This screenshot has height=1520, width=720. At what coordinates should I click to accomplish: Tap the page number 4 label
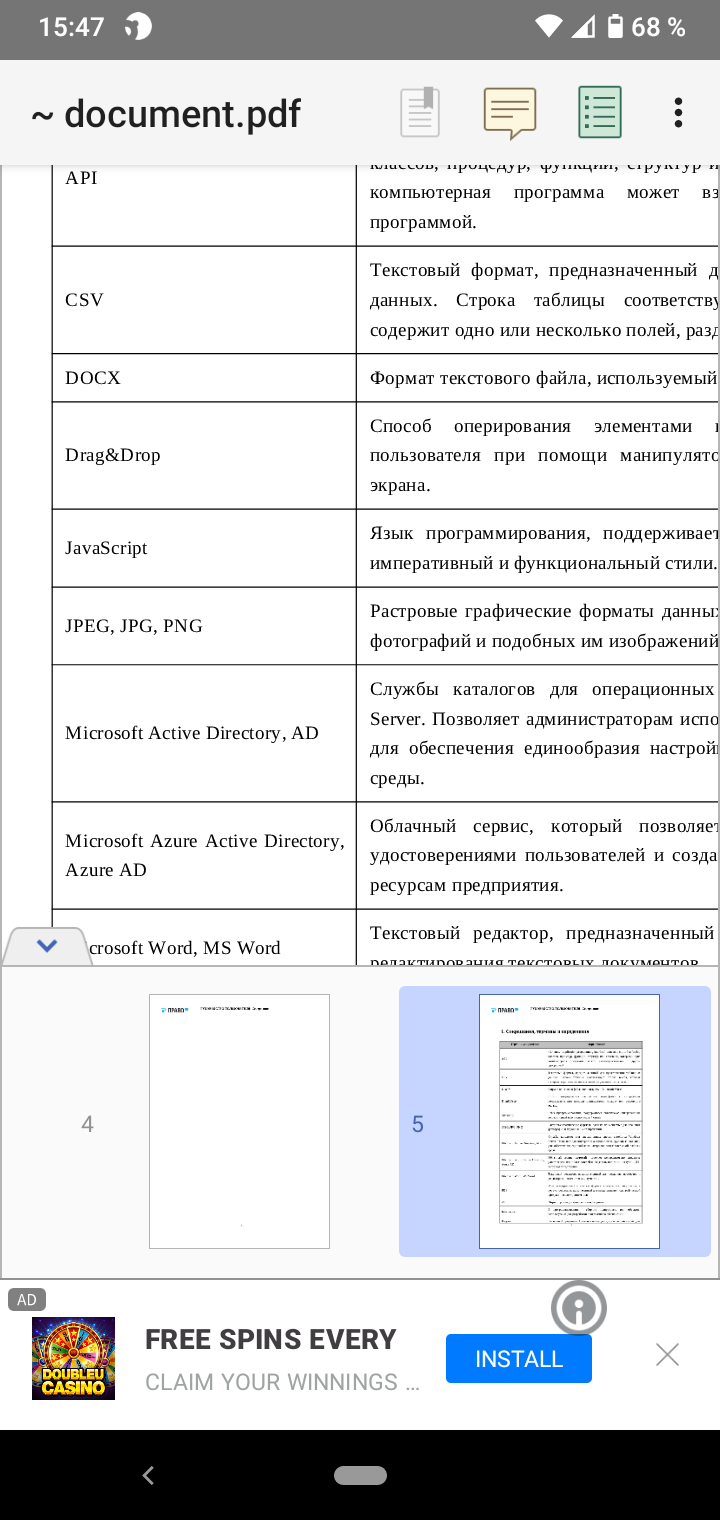pyautogui.click(x=87, y=1124)
